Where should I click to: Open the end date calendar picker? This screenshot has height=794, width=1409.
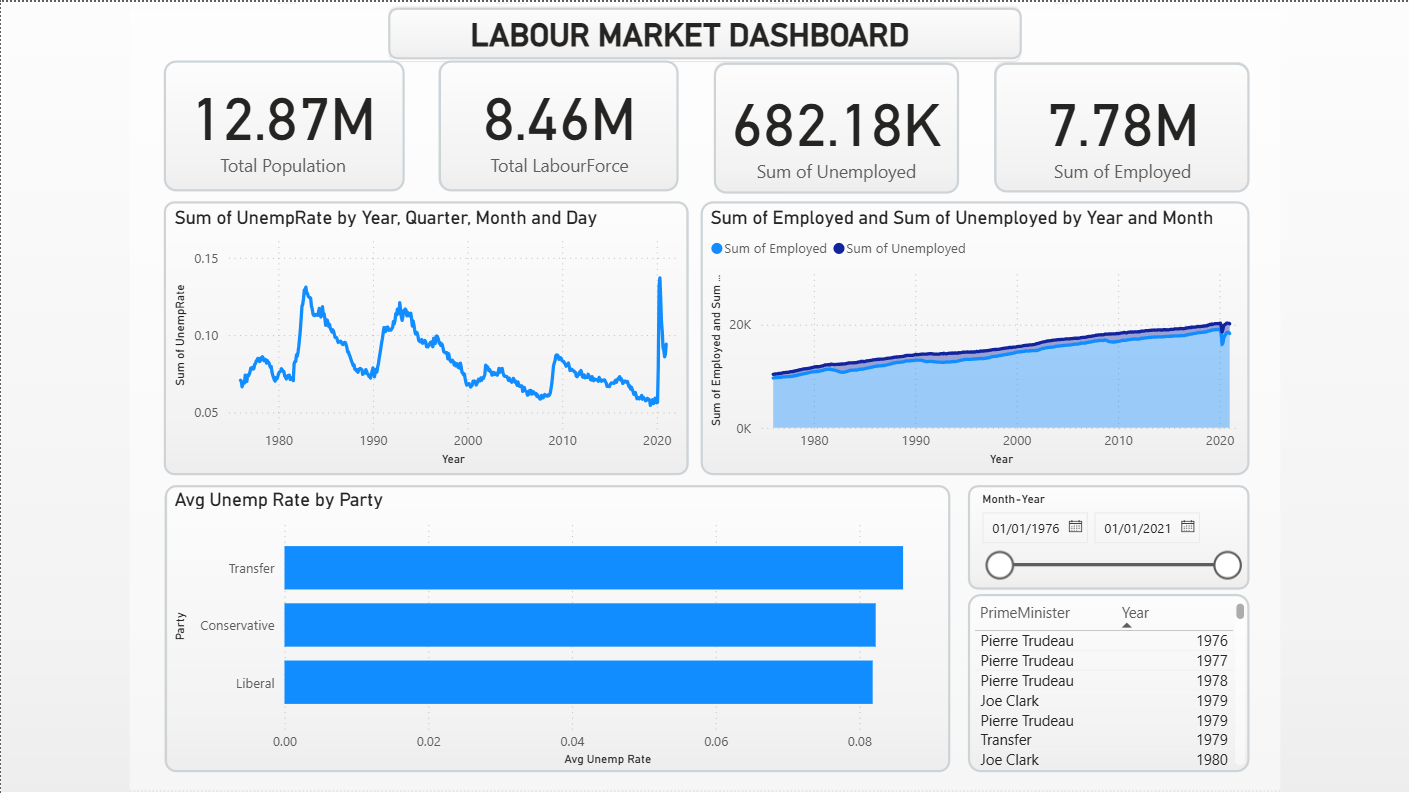pos(1188,527)
